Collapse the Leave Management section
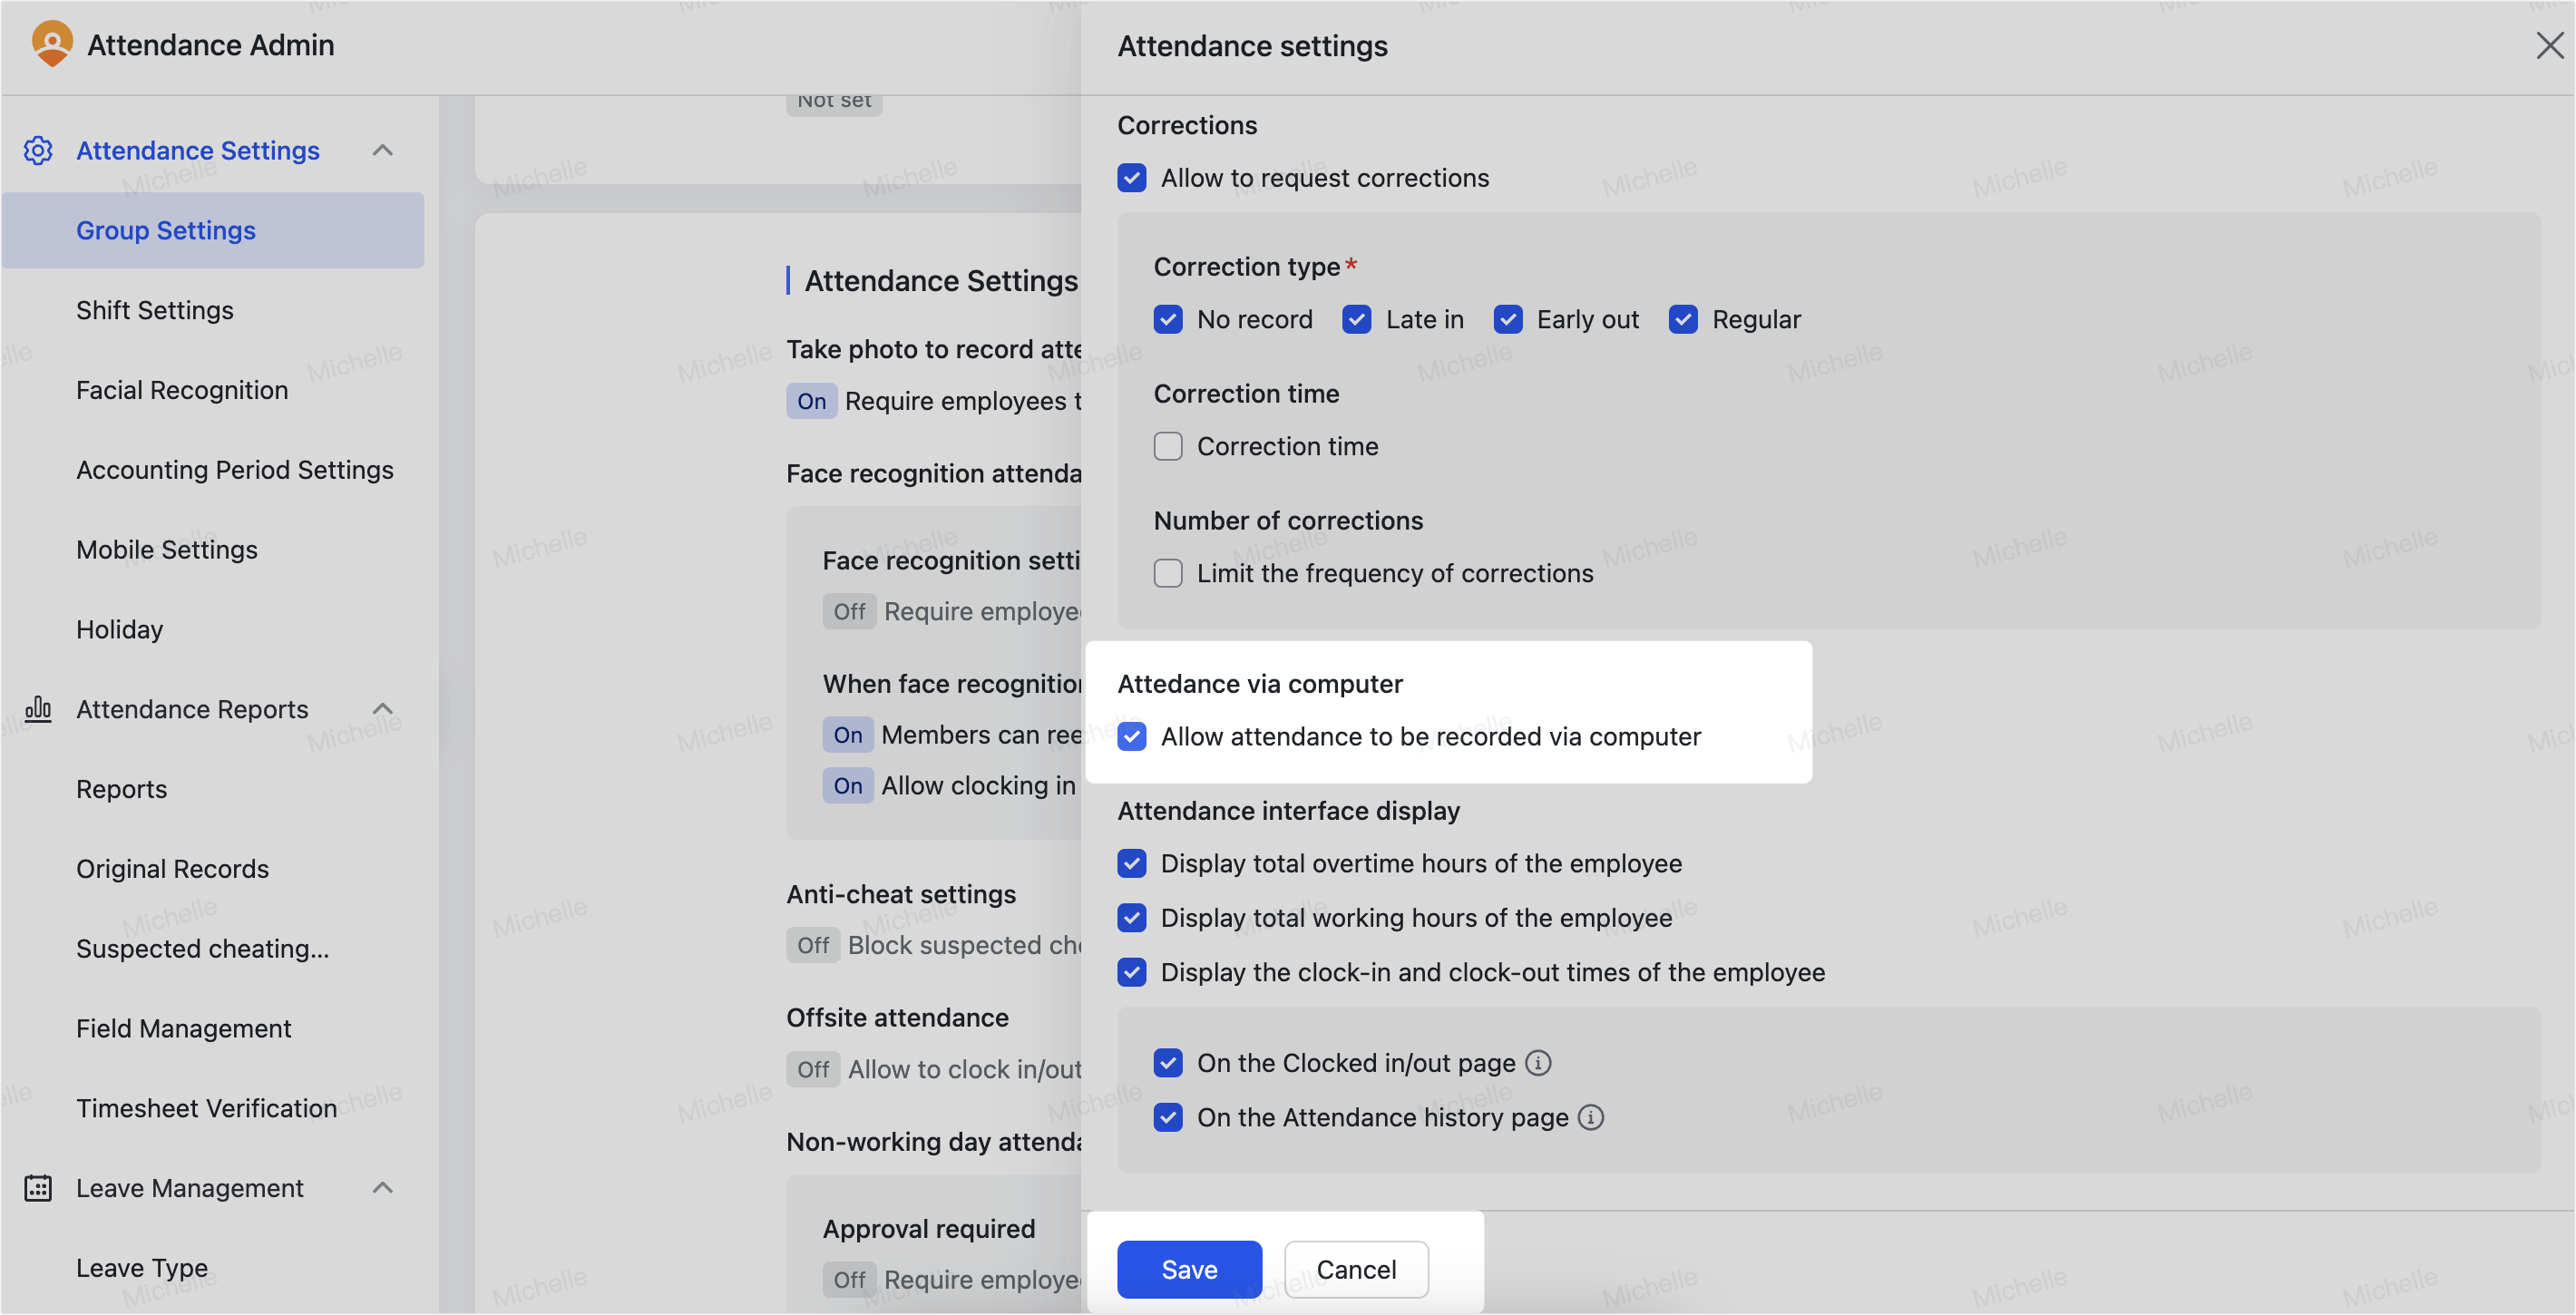This screenshot has height=1315, width=2576. click(383, 1188)
